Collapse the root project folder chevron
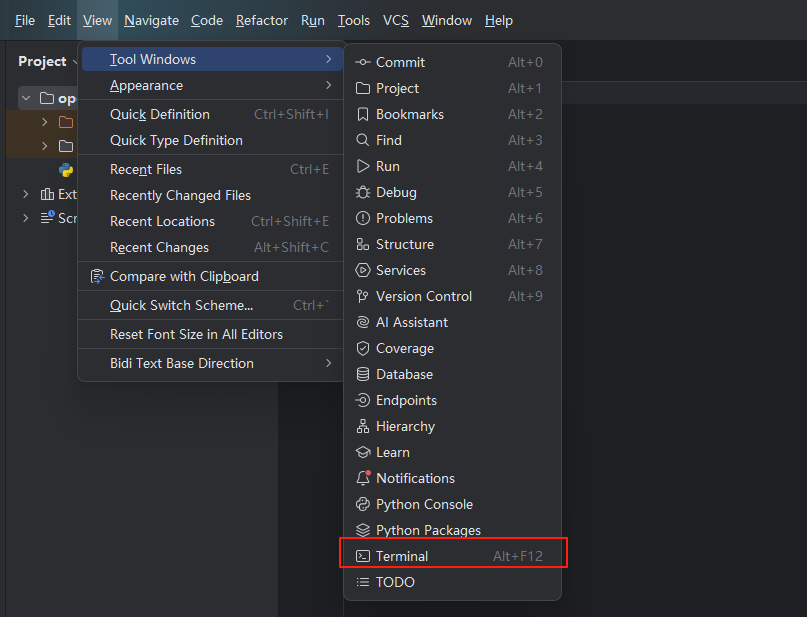The height and width of the screenshot is (617, 807). [26, 98]
